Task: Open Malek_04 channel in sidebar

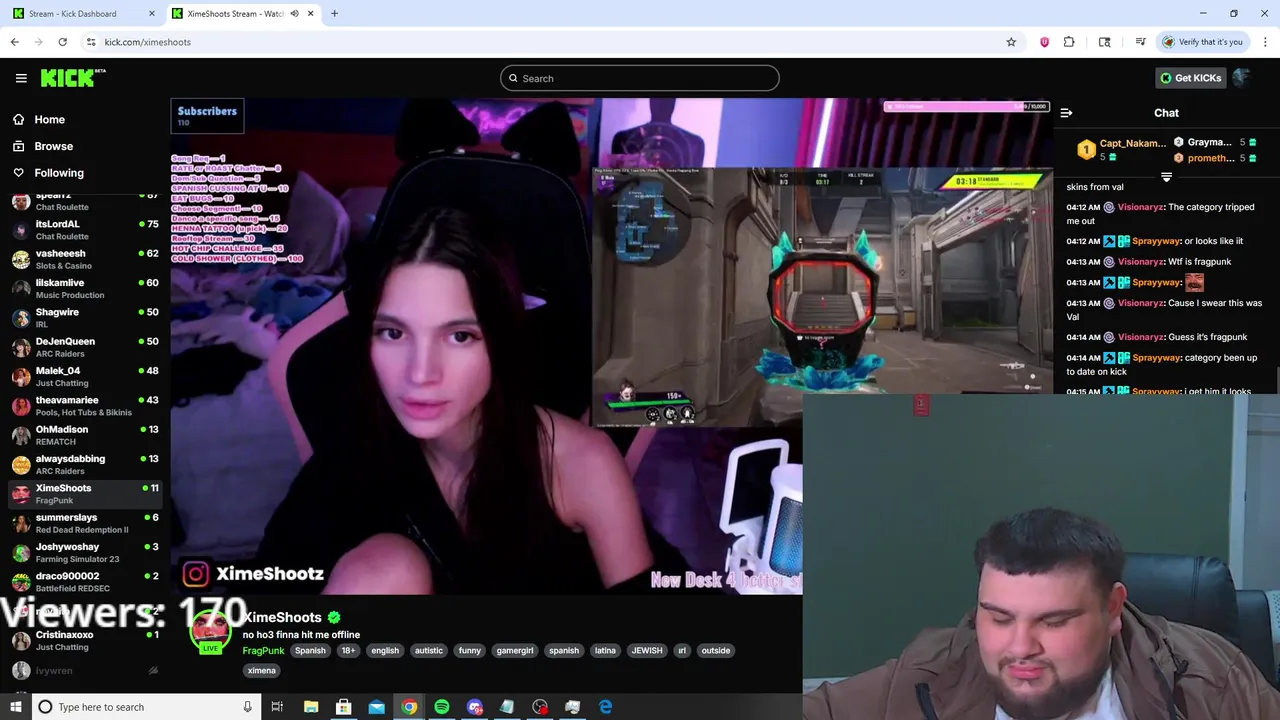Action: tap(85, 376)
